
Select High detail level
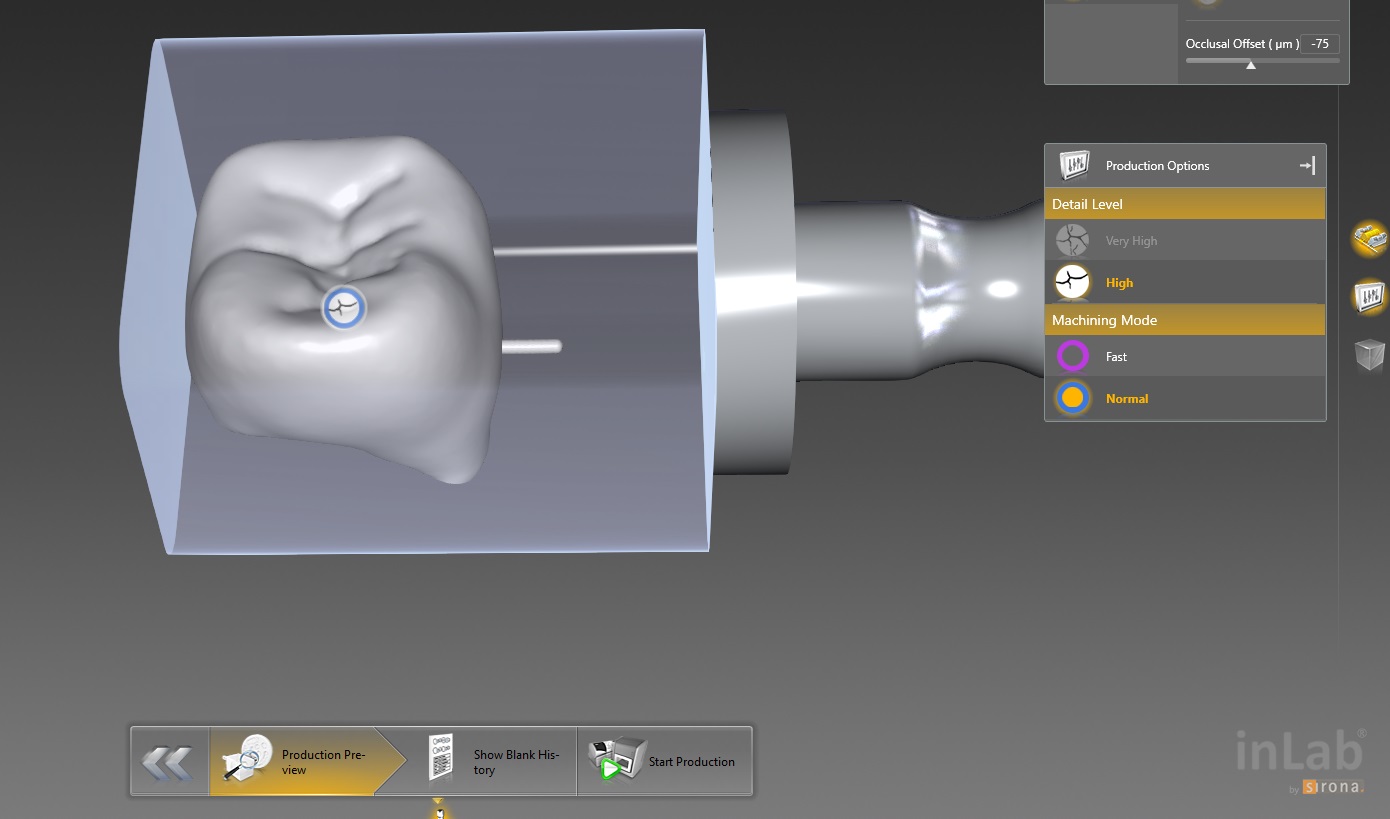pos(1119,283)
